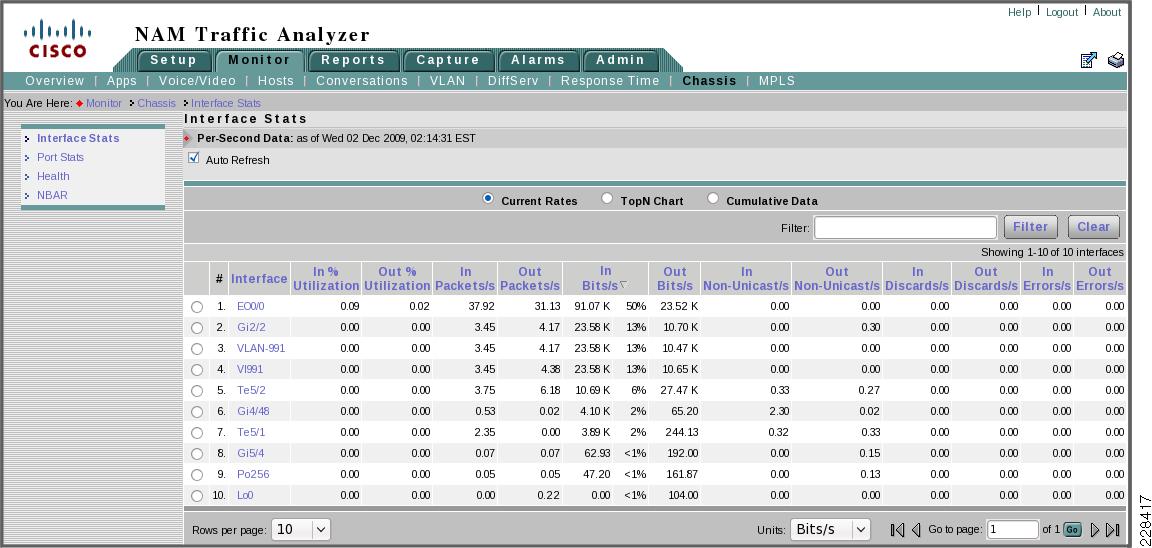
Task: Open the Setup tab
Action: click(x=173, y=60)
